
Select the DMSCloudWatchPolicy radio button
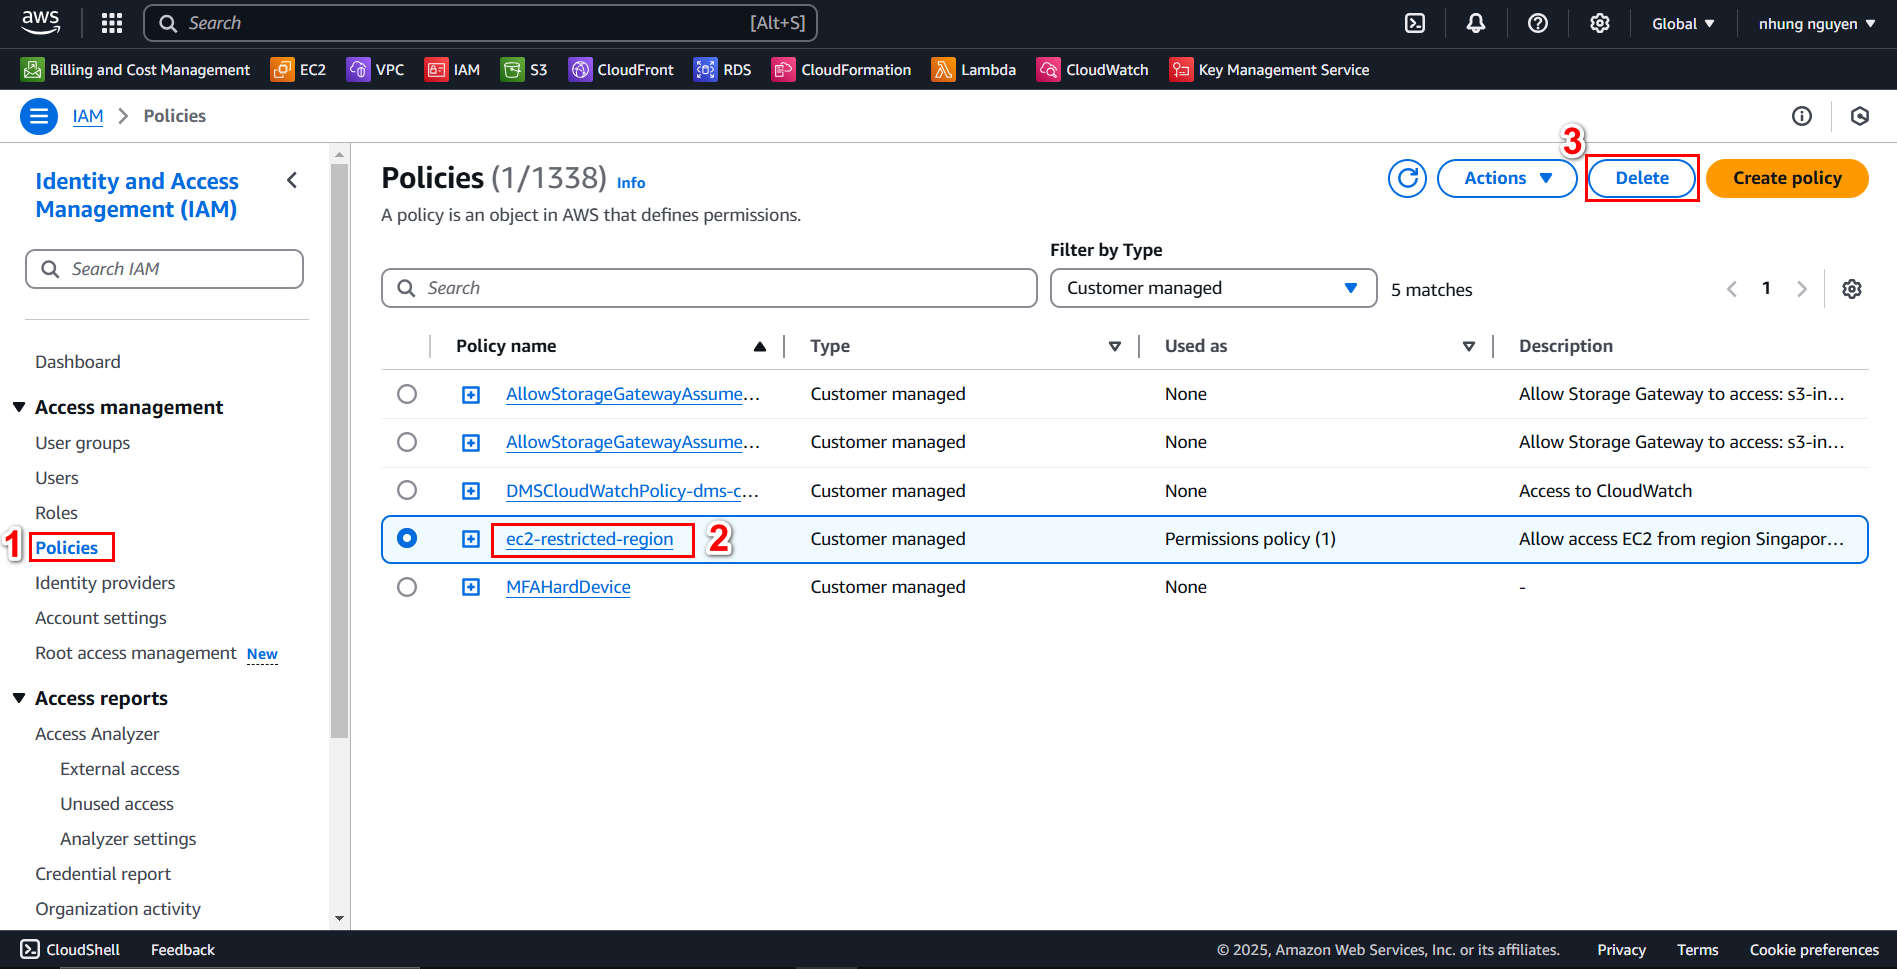tap(407, 490)
